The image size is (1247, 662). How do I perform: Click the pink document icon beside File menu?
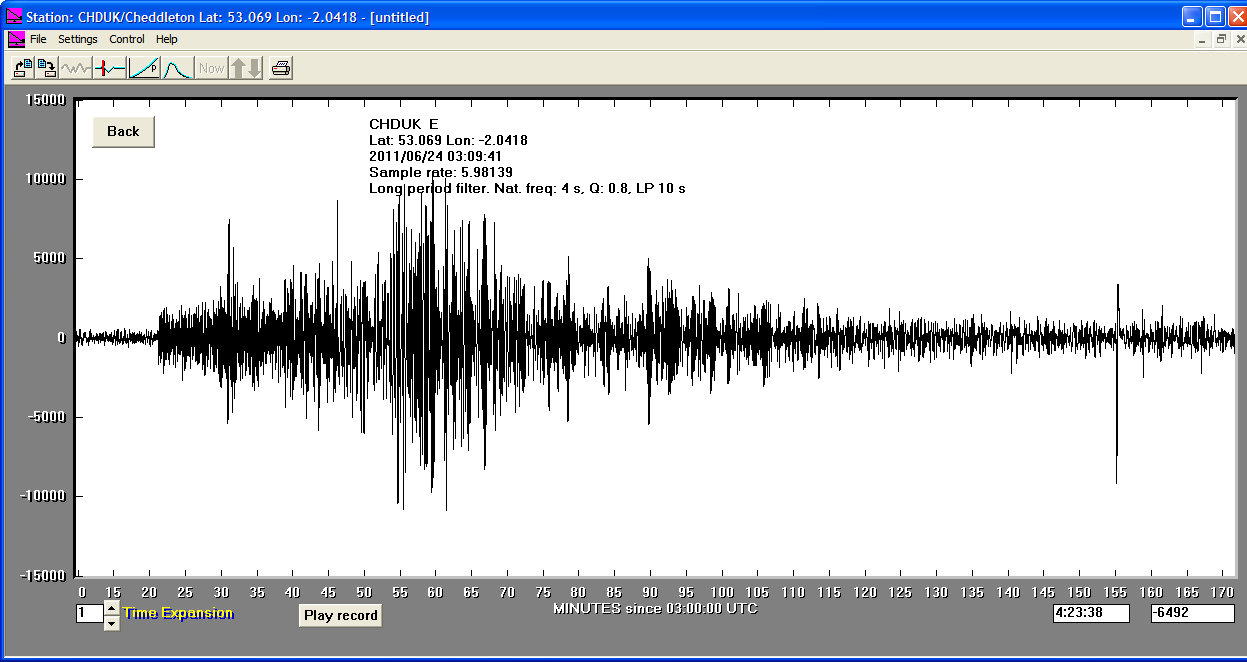point(17,39)
